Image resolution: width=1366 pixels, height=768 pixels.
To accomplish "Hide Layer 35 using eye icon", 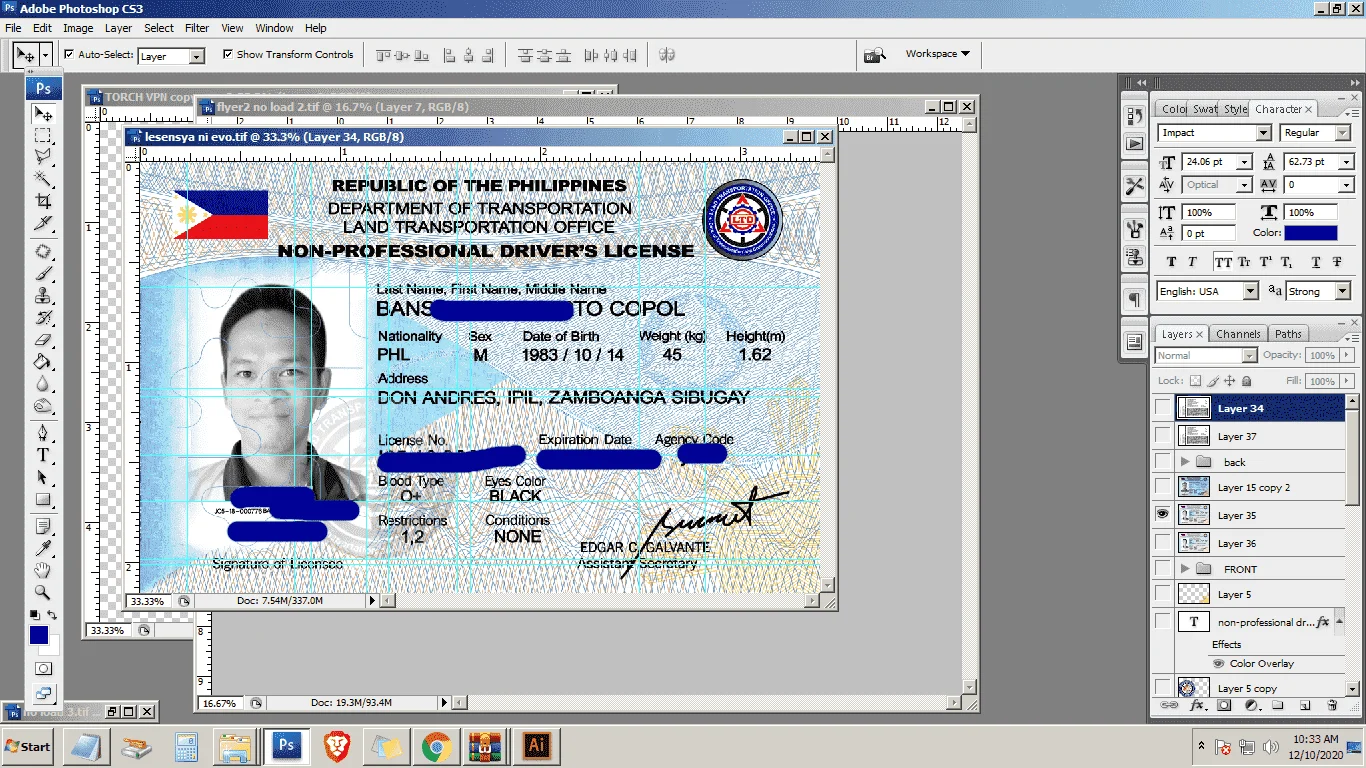I will point(1162,514).
